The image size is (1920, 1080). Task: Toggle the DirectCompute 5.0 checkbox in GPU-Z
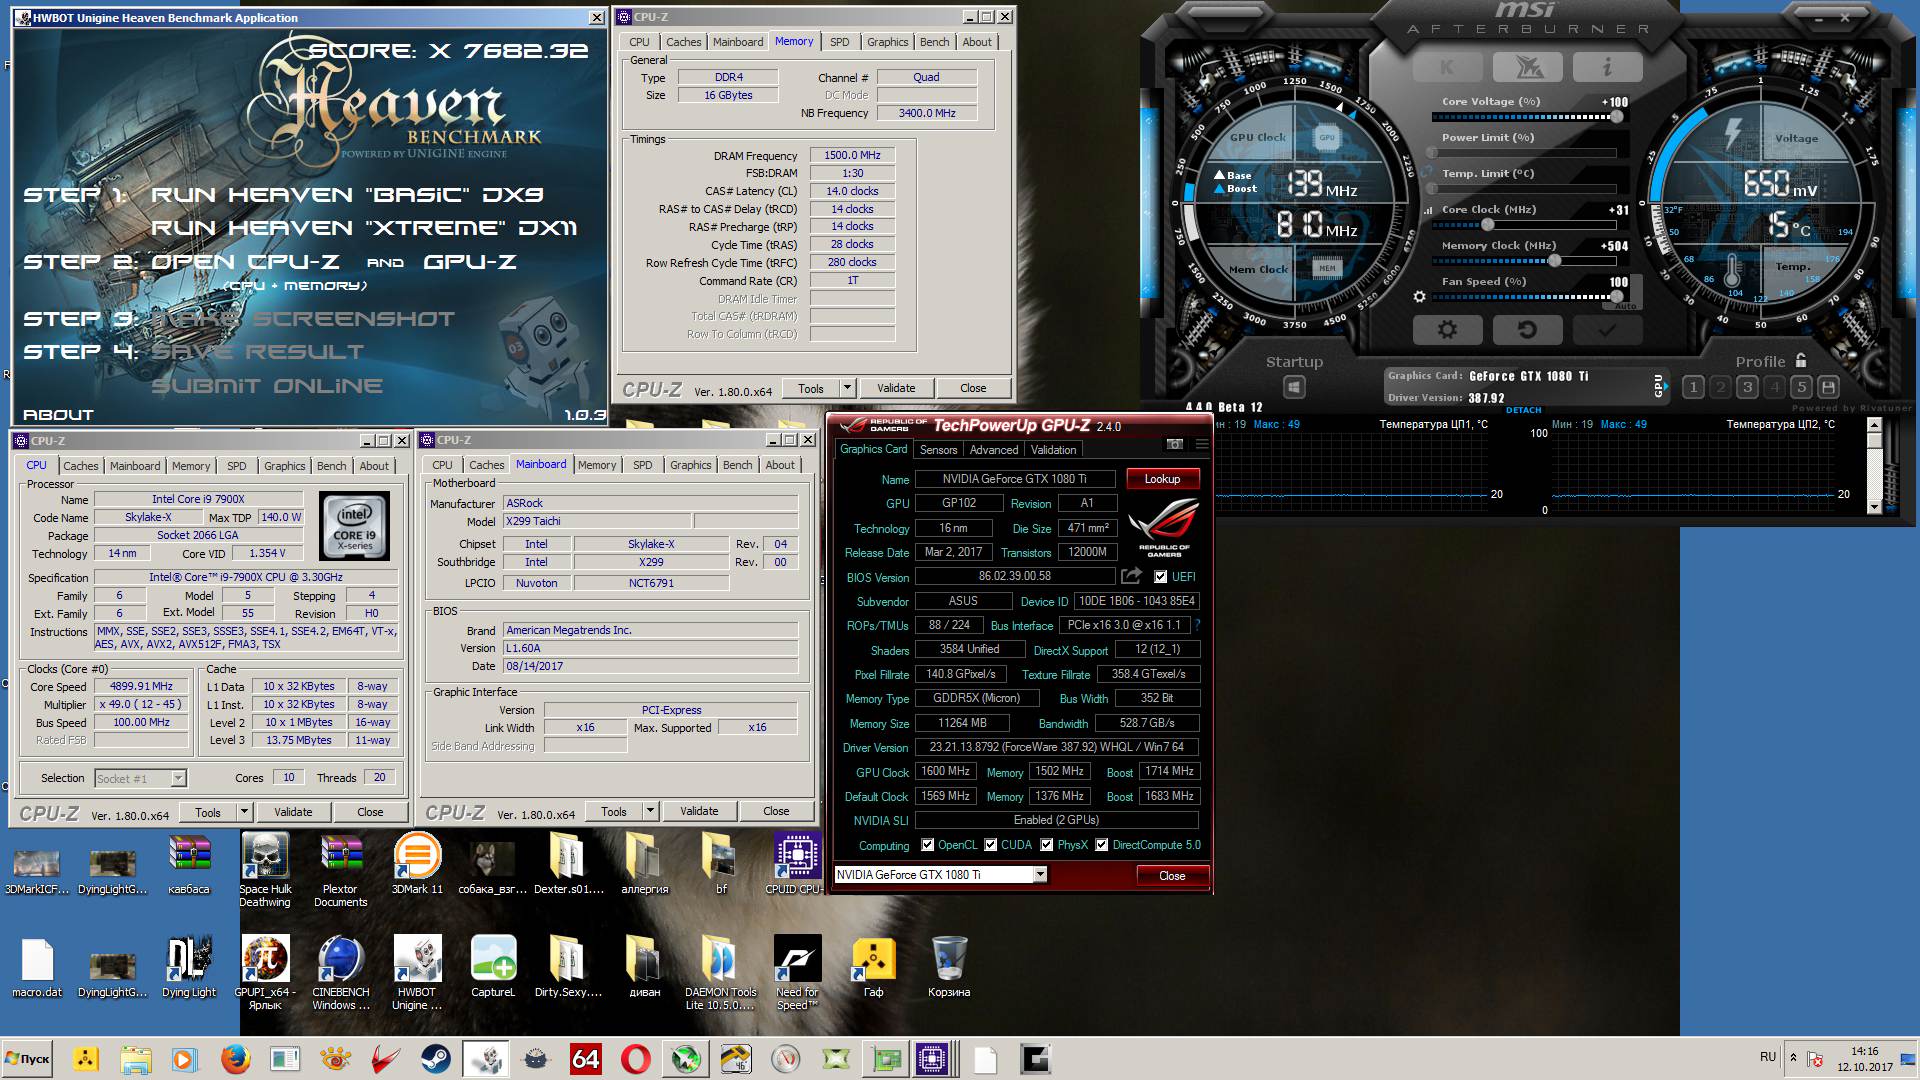tap(1101, 845)
